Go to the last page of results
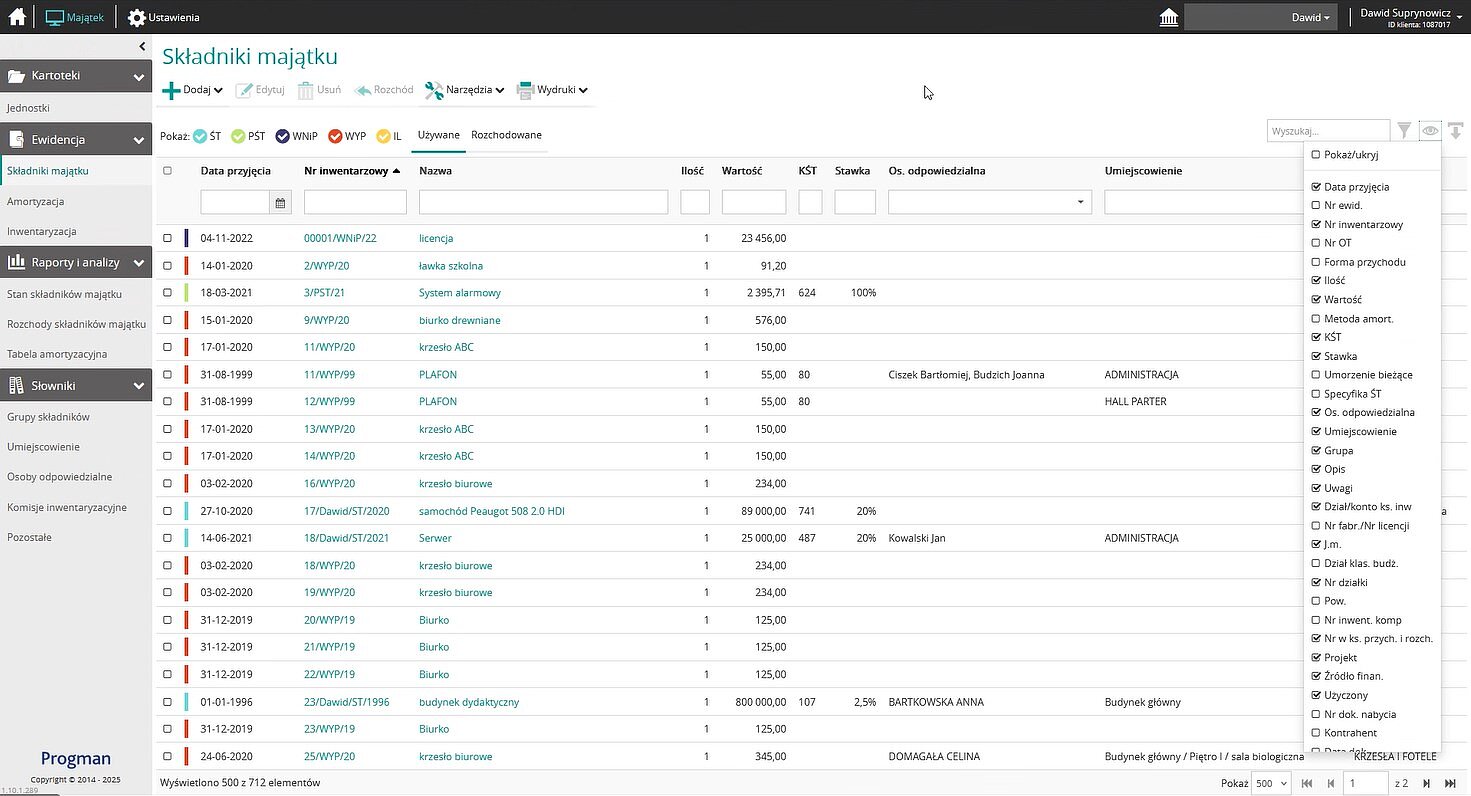 [x=1450, y=783]
